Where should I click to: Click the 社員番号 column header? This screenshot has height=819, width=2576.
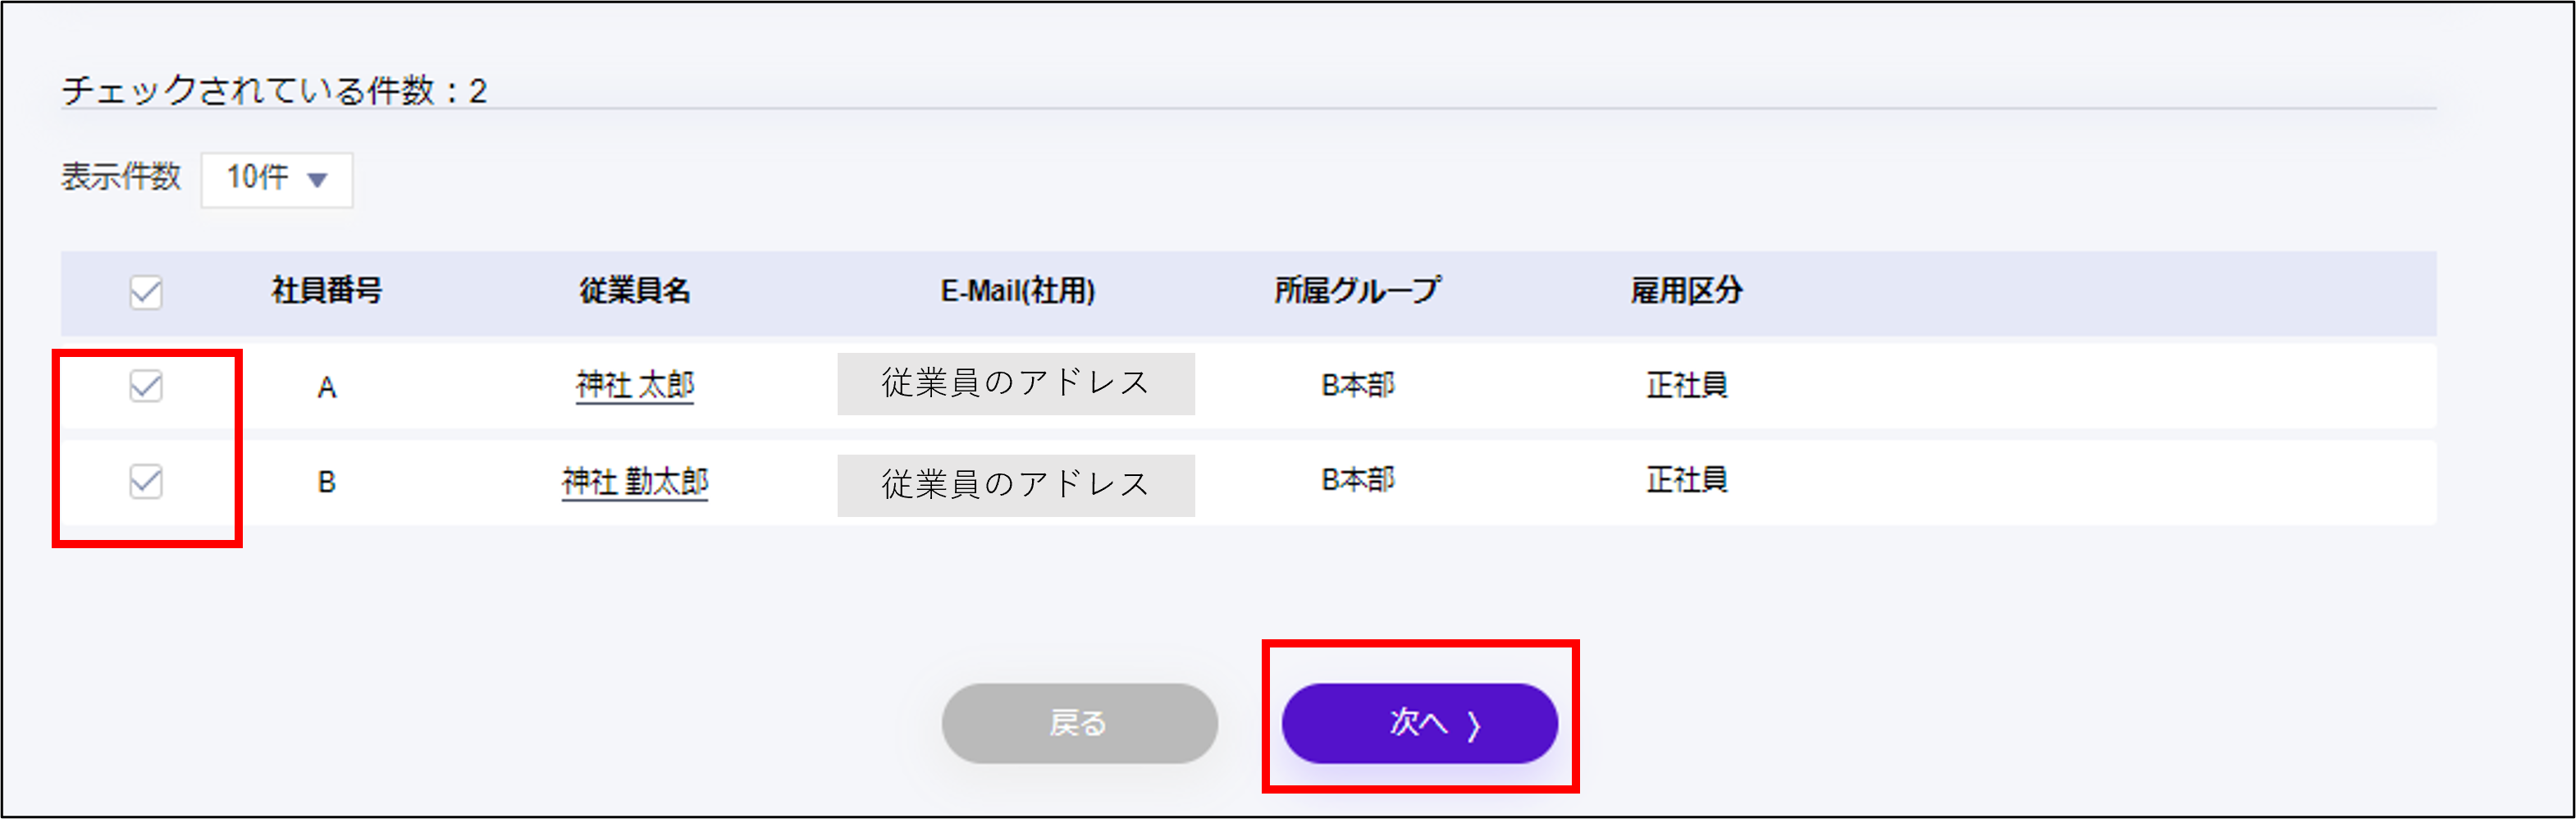click(x=327, y=291)
